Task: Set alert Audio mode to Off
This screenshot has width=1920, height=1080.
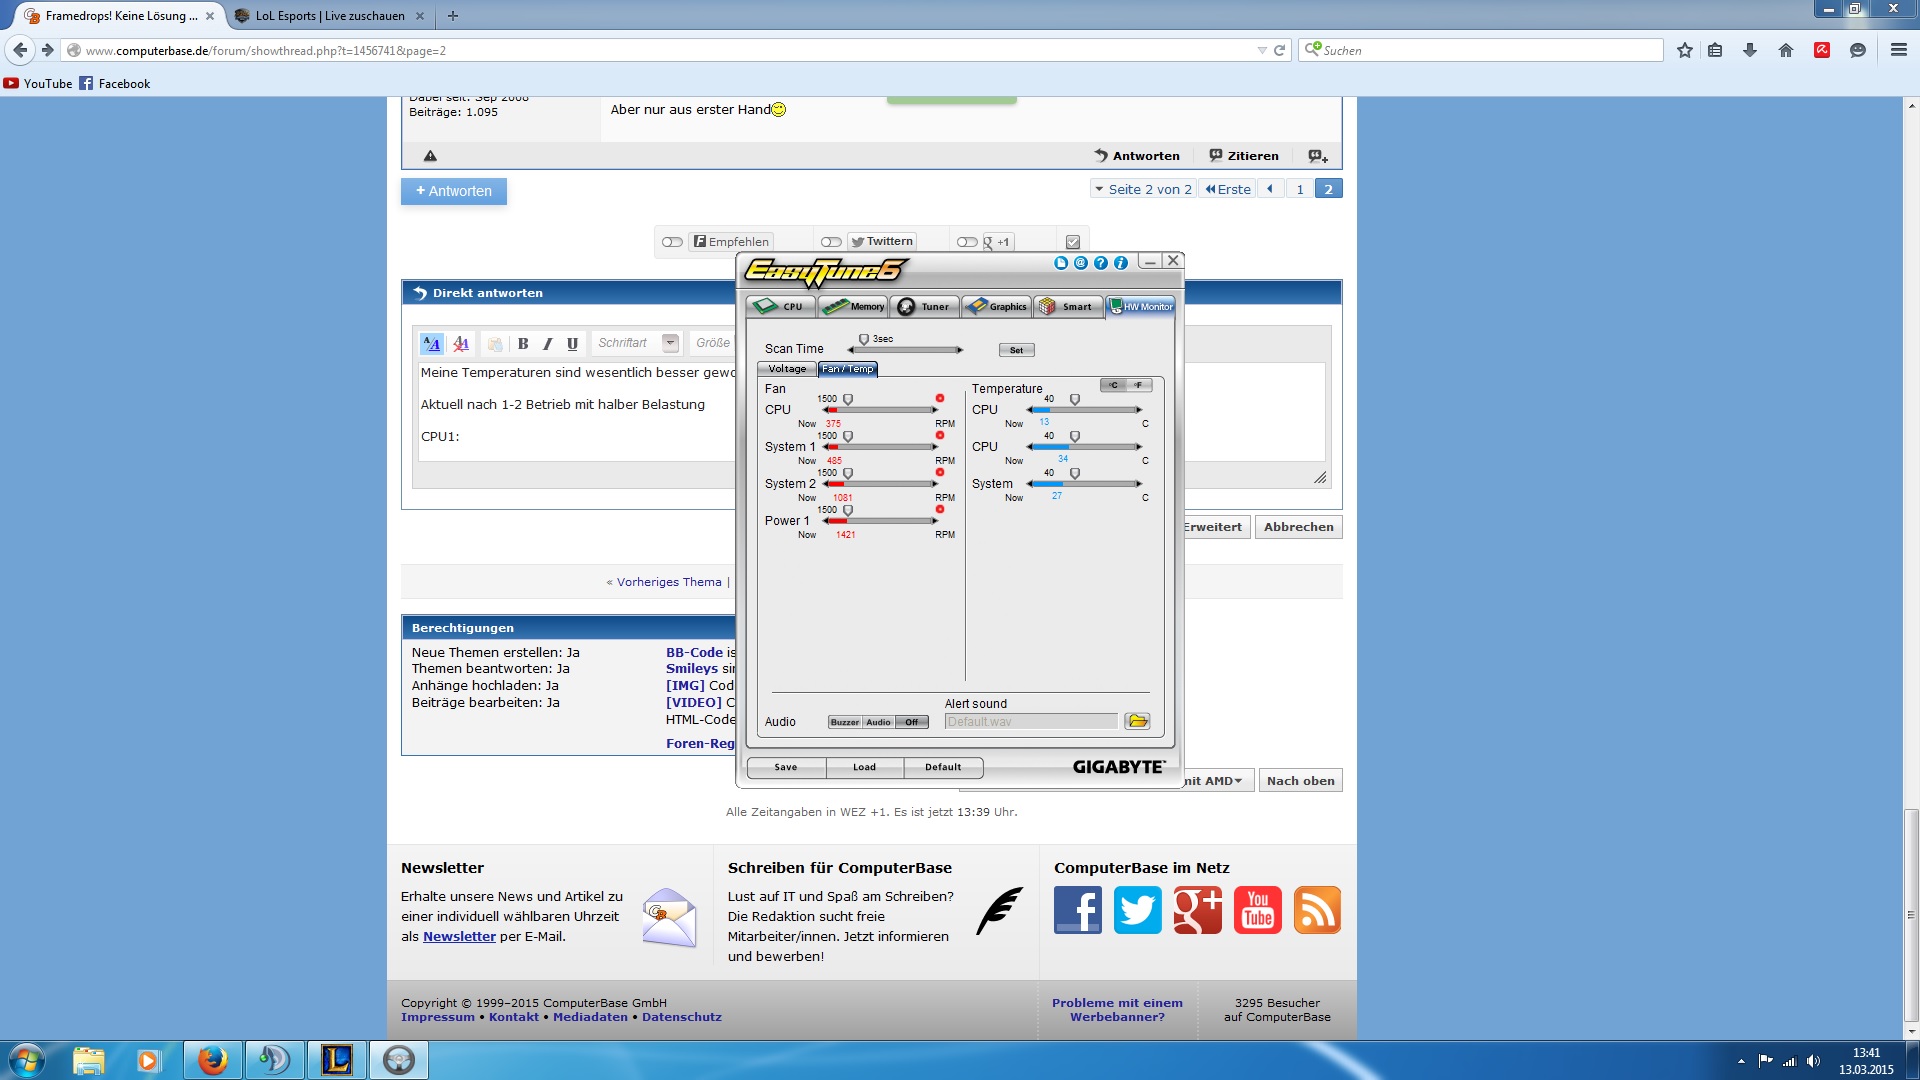Action: point(911,722)
